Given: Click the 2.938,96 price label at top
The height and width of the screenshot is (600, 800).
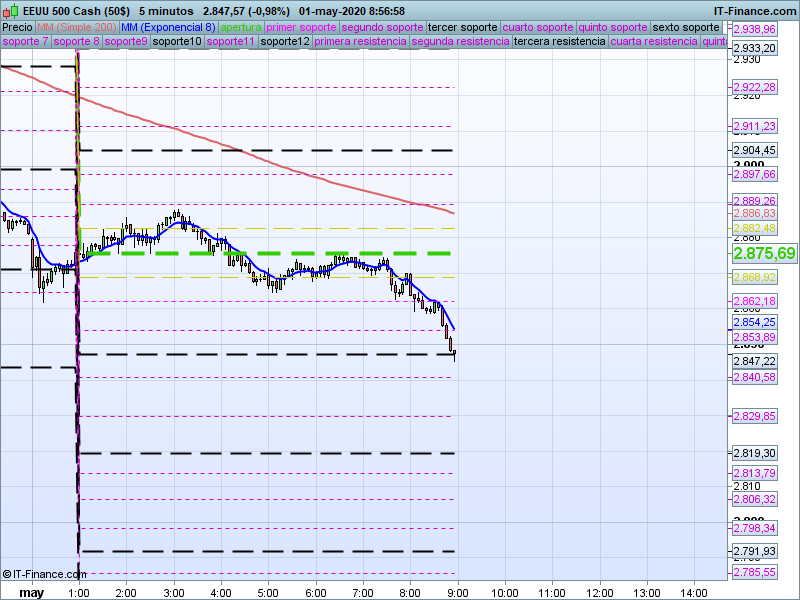Looking at the screenshot, I should (754, 30).
